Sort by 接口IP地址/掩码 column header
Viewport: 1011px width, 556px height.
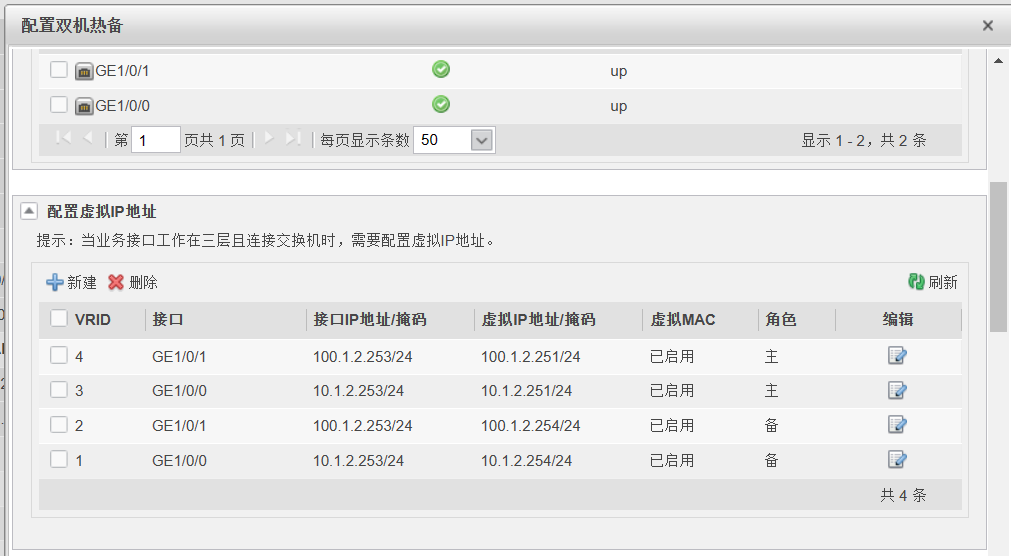(x=370, y=320)
